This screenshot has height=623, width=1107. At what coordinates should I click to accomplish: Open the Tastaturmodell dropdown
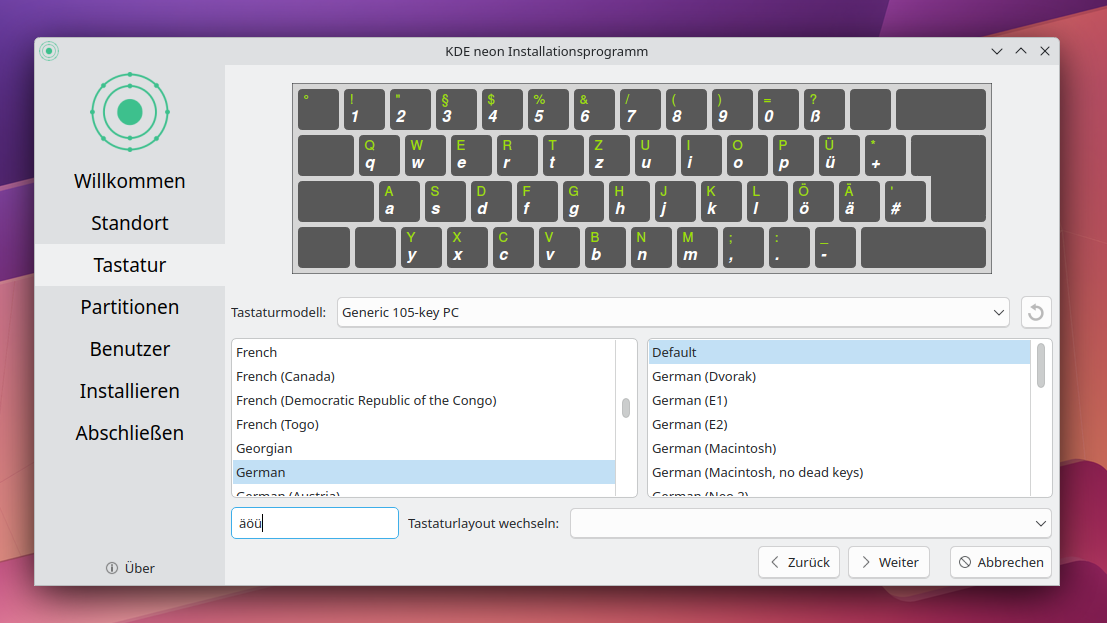(x=673, y=312)
